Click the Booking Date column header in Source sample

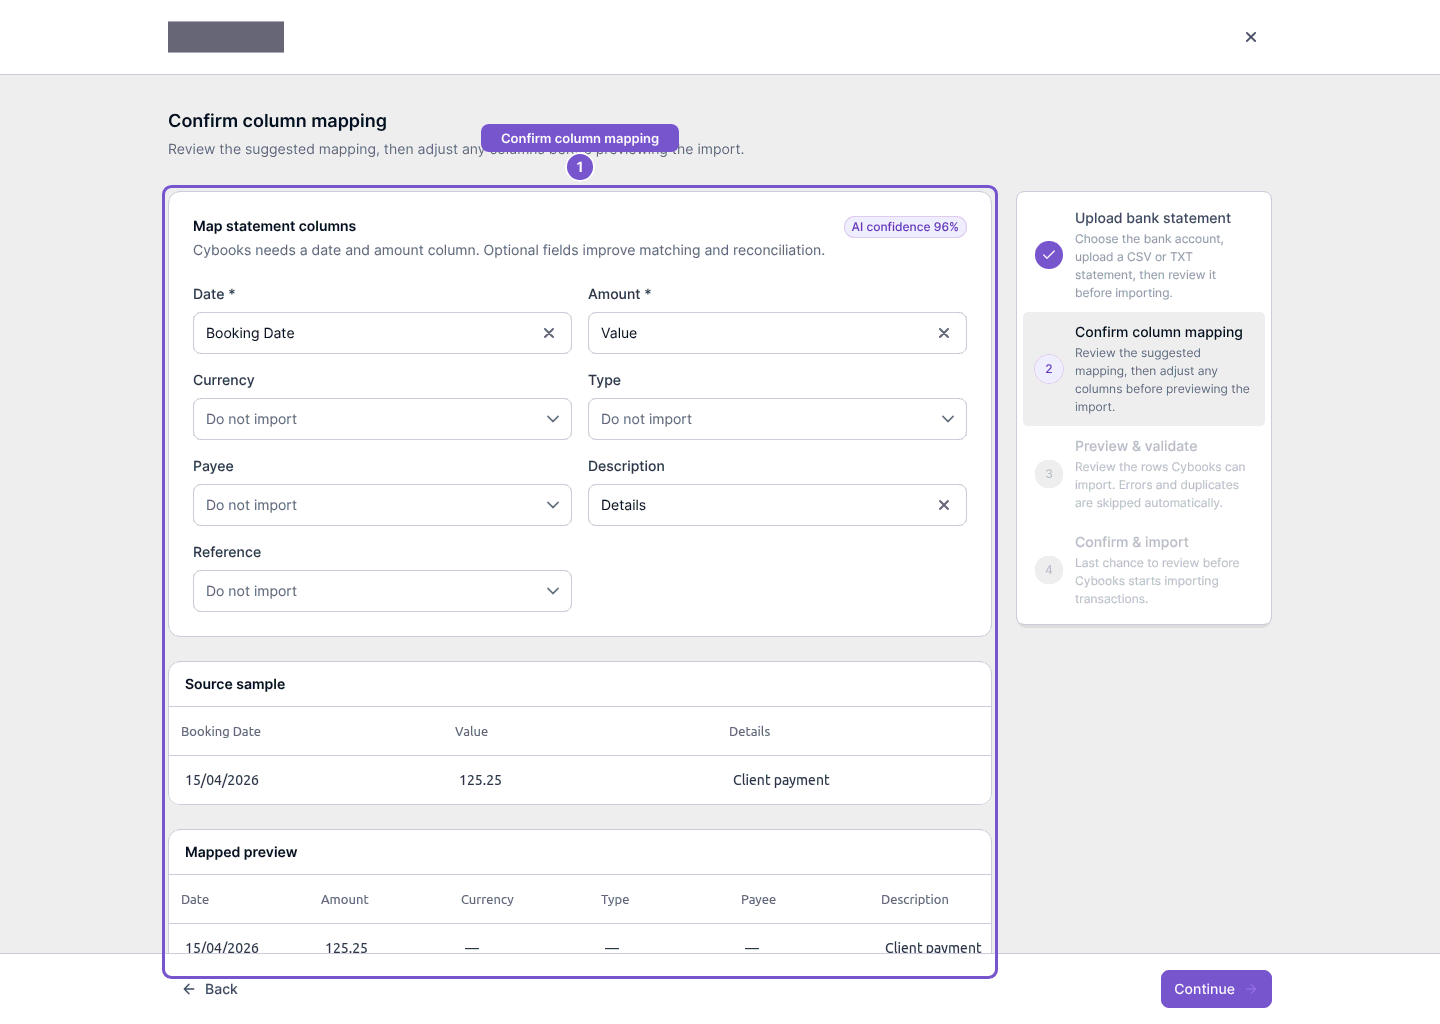221,732
